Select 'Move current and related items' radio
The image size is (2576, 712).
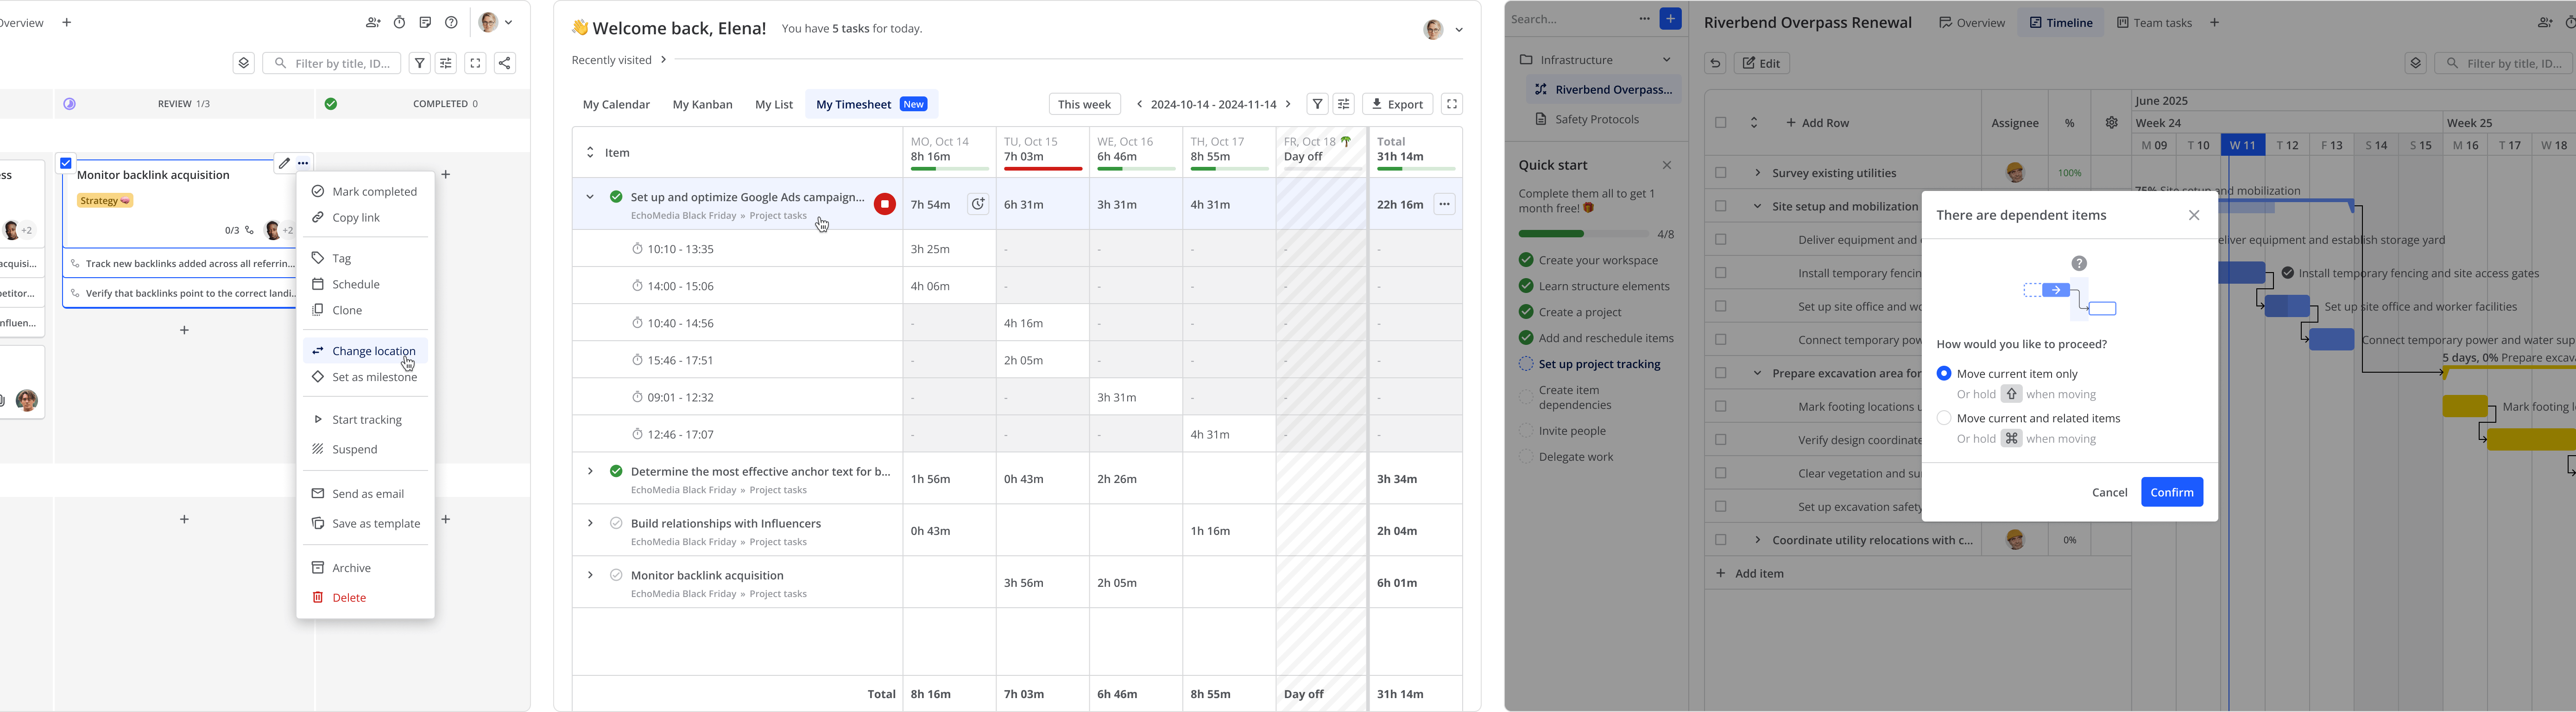pyautogui.click(x=1943, y=418)
